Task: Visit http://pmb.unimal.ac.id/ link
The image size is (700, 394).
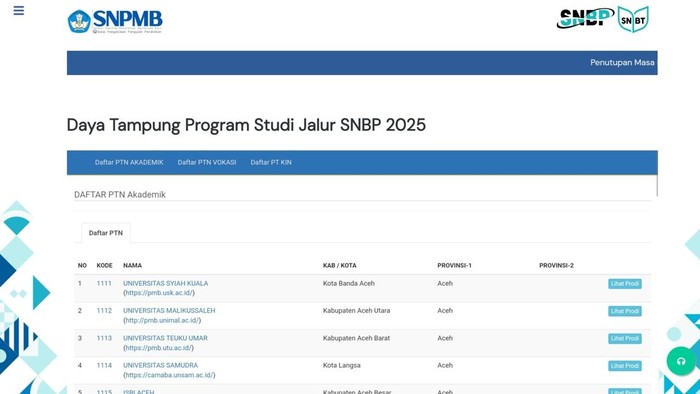Action: [162, 320]
